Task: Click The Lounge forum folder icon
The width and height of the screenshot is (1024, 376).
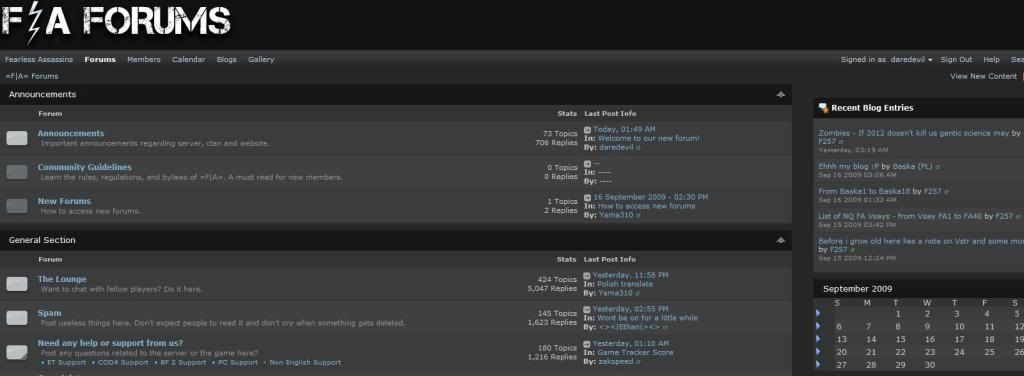Action: 17,283
